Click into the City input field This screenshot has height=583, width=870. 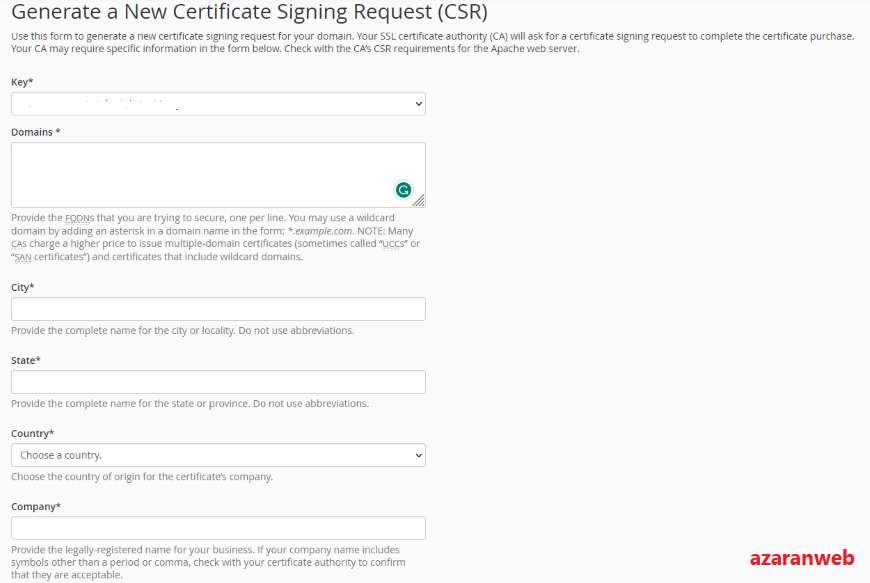(x=218, y=309)
